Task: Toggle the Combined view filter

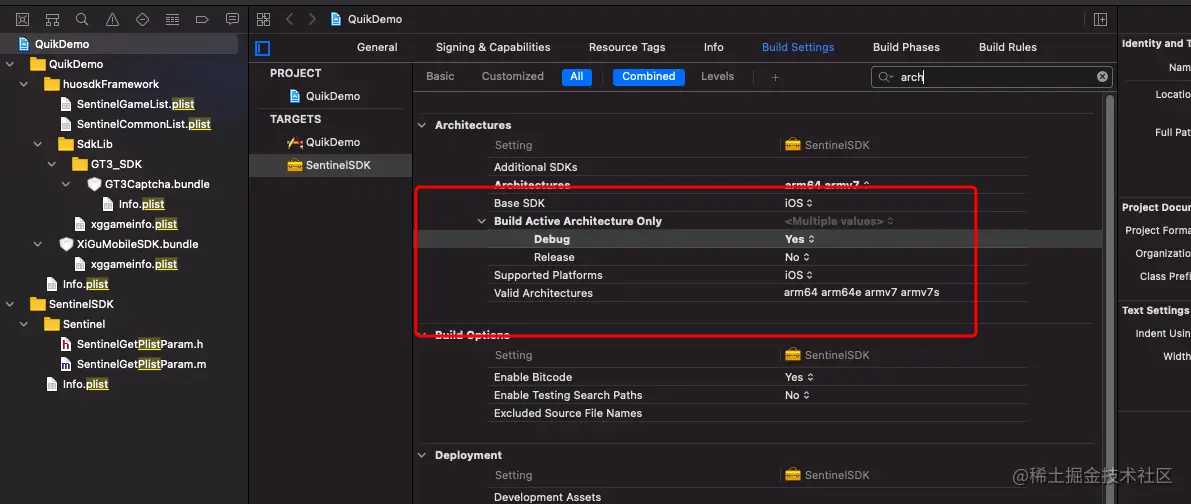Action: click(648, 76)
